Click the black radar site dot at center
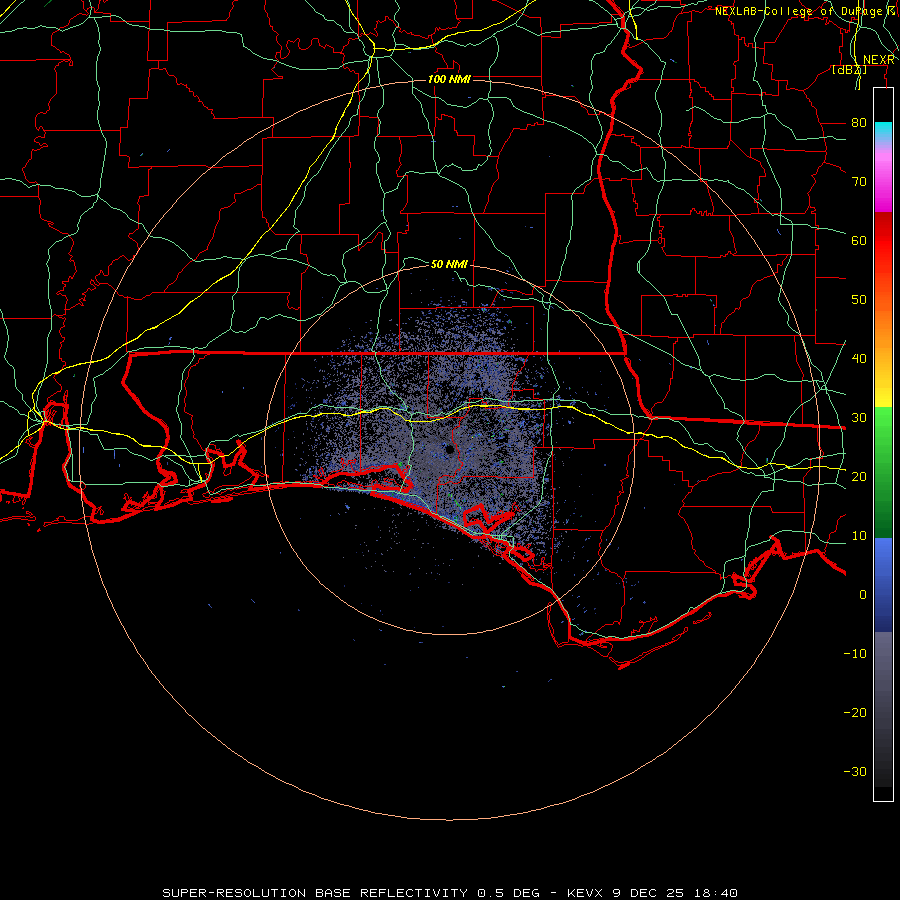The width and height of the screenshot is (900, 900). coord(449,449)
